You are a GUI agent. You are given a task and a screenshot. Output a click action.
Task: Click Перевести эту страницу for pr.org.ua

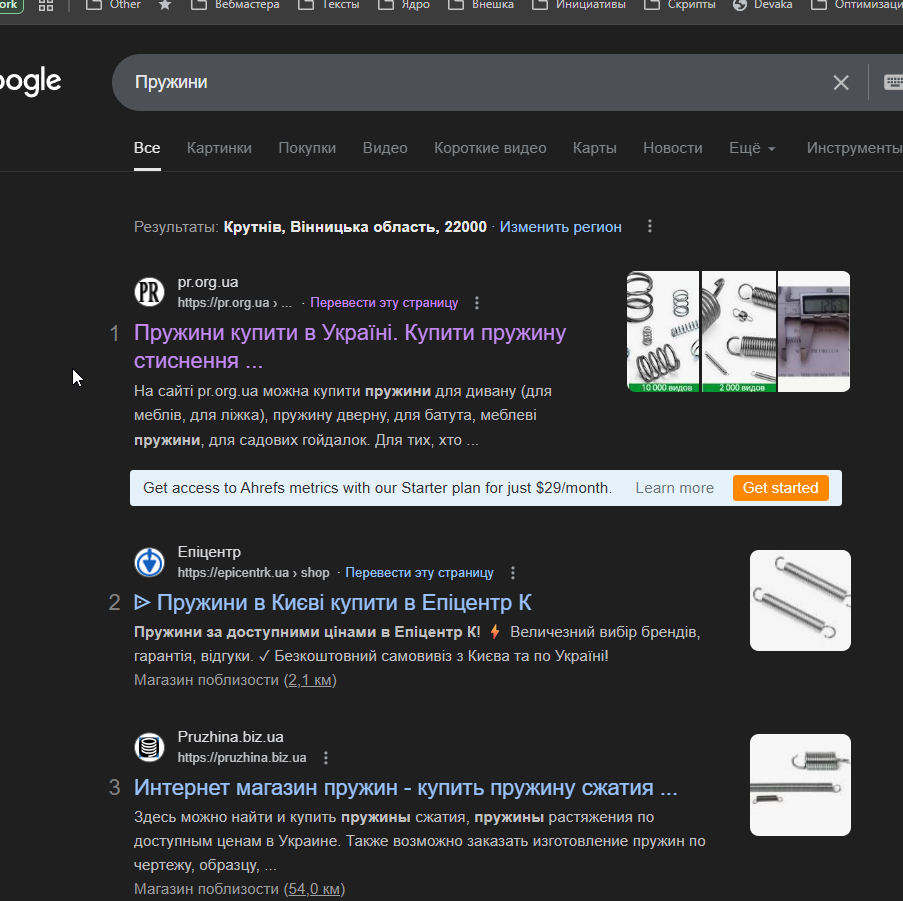coord(384,303)
